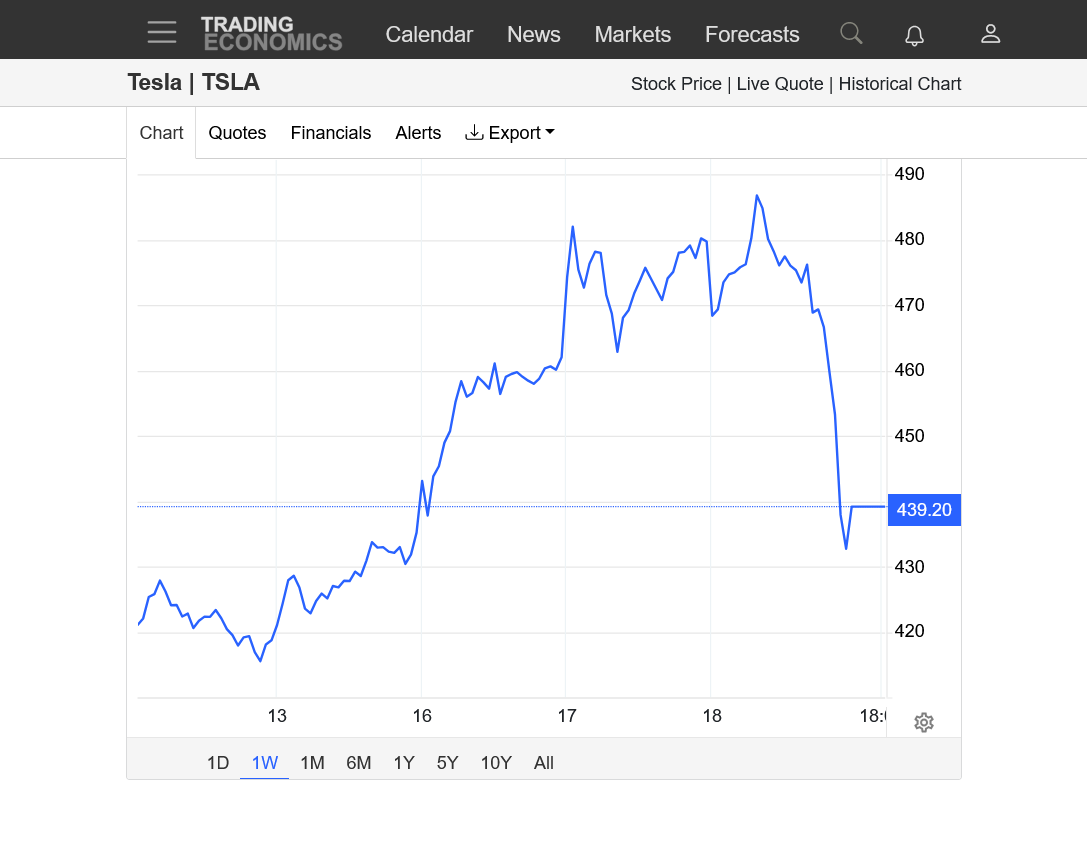1087x849 pixels.
Task: Click the 470 price axis label
Action: tap(910, 305)
